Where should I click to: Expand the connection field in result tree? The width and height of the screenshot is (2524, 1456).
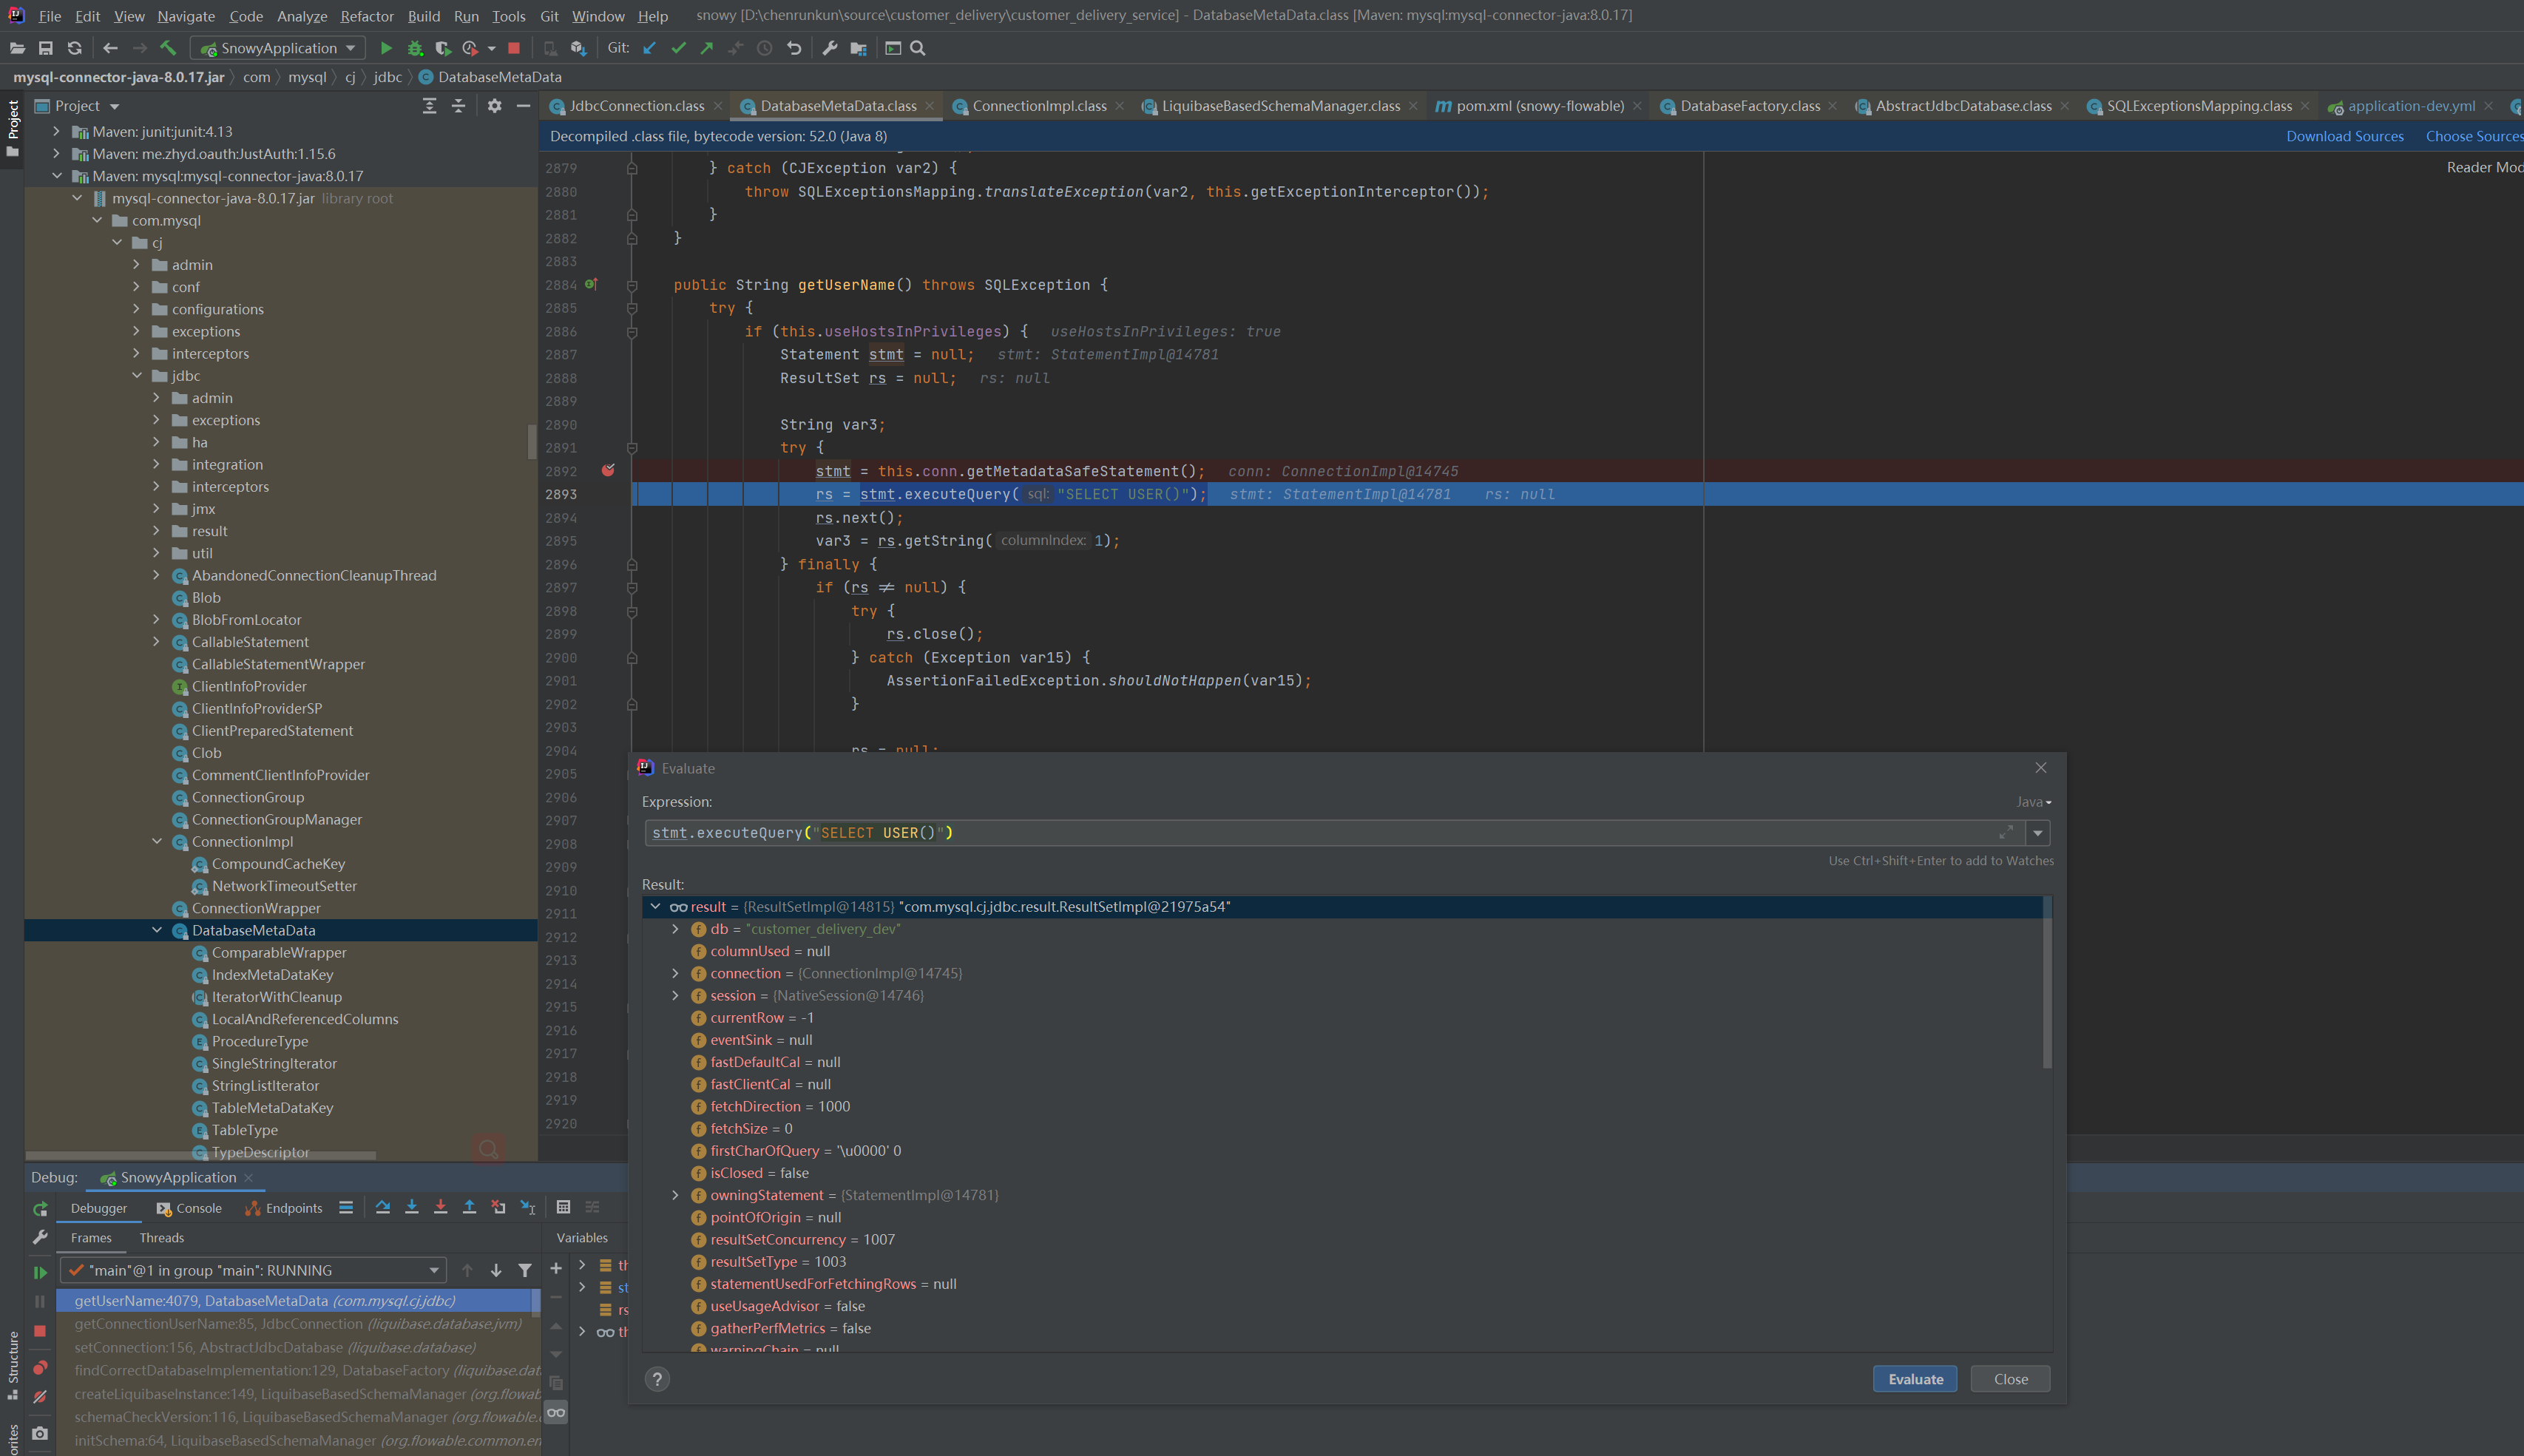pos(675,973)
